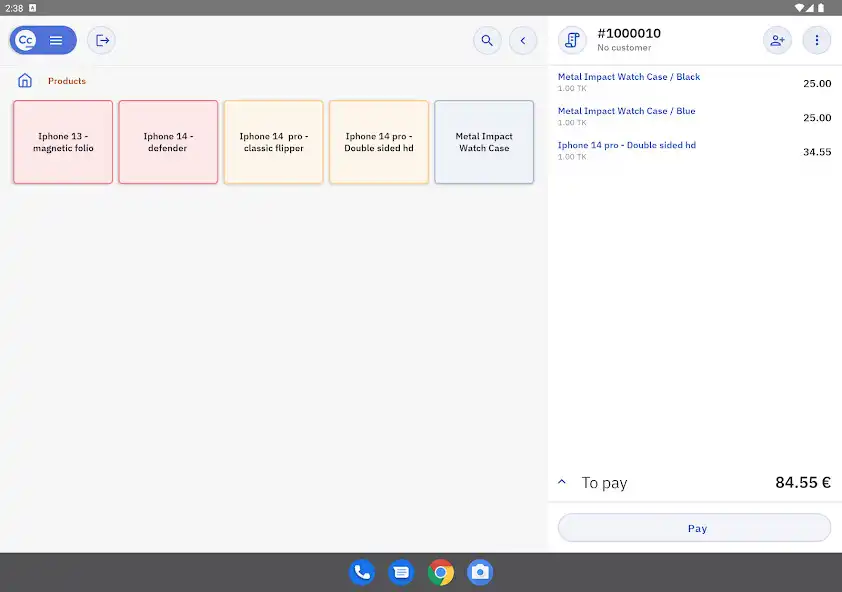Open the hamburger main menu
This screenshot has width=842, height=592.
[x=56, y=41]
